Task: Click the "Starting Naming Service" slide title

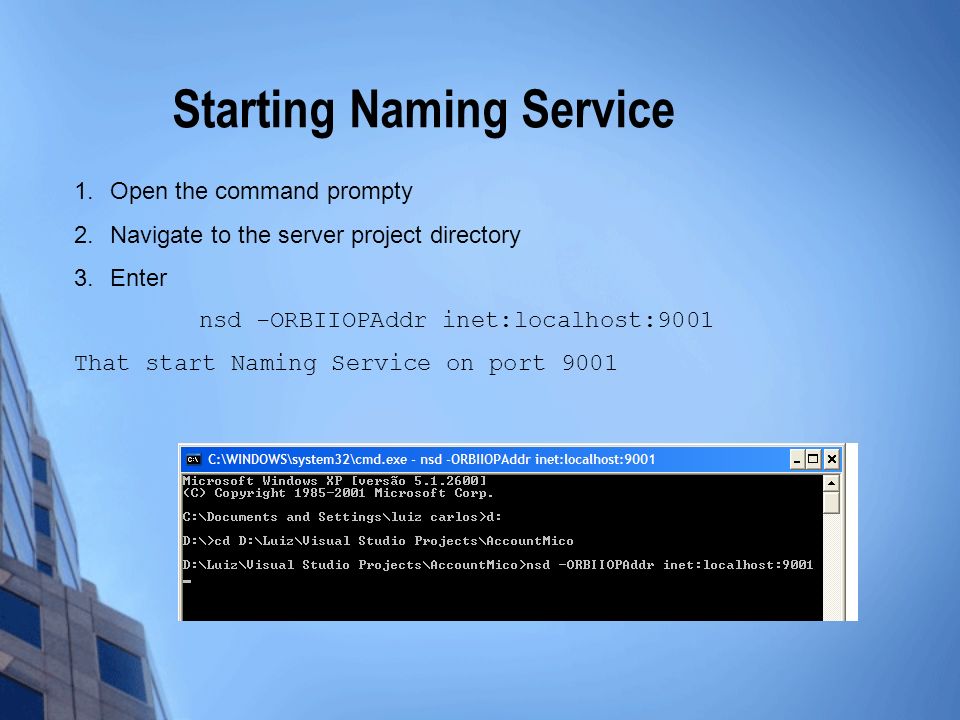Action: 424,110
